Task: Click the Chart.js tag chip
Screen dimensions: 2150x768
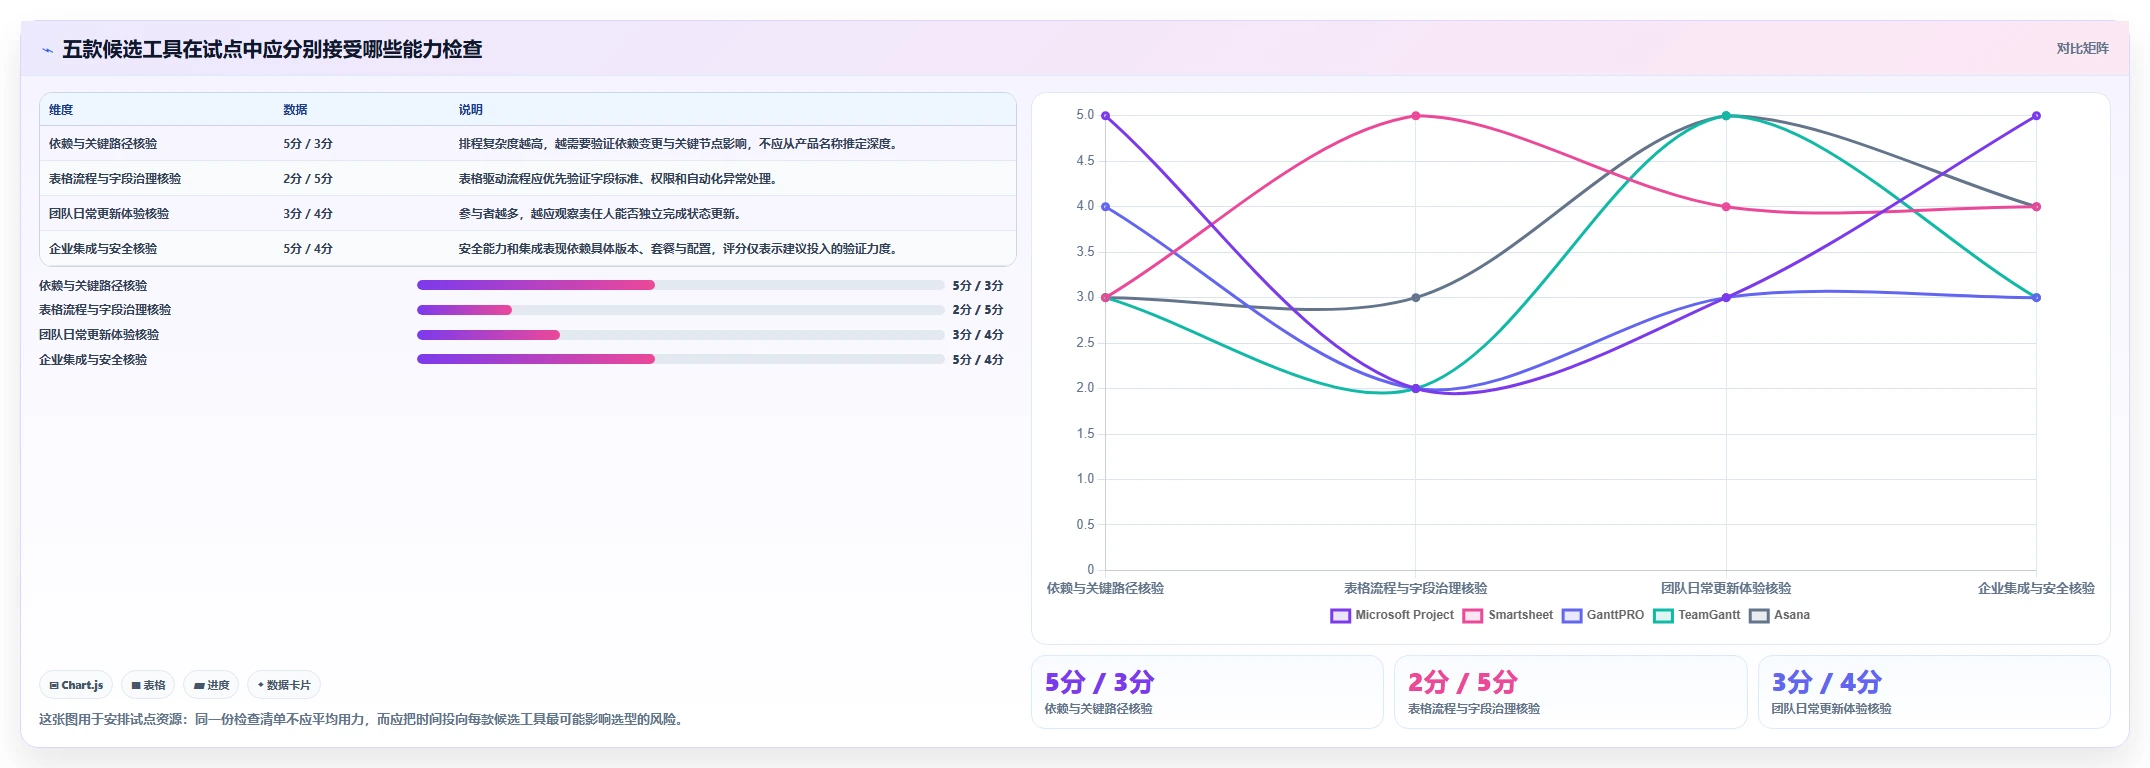Action: click(76, 685)
